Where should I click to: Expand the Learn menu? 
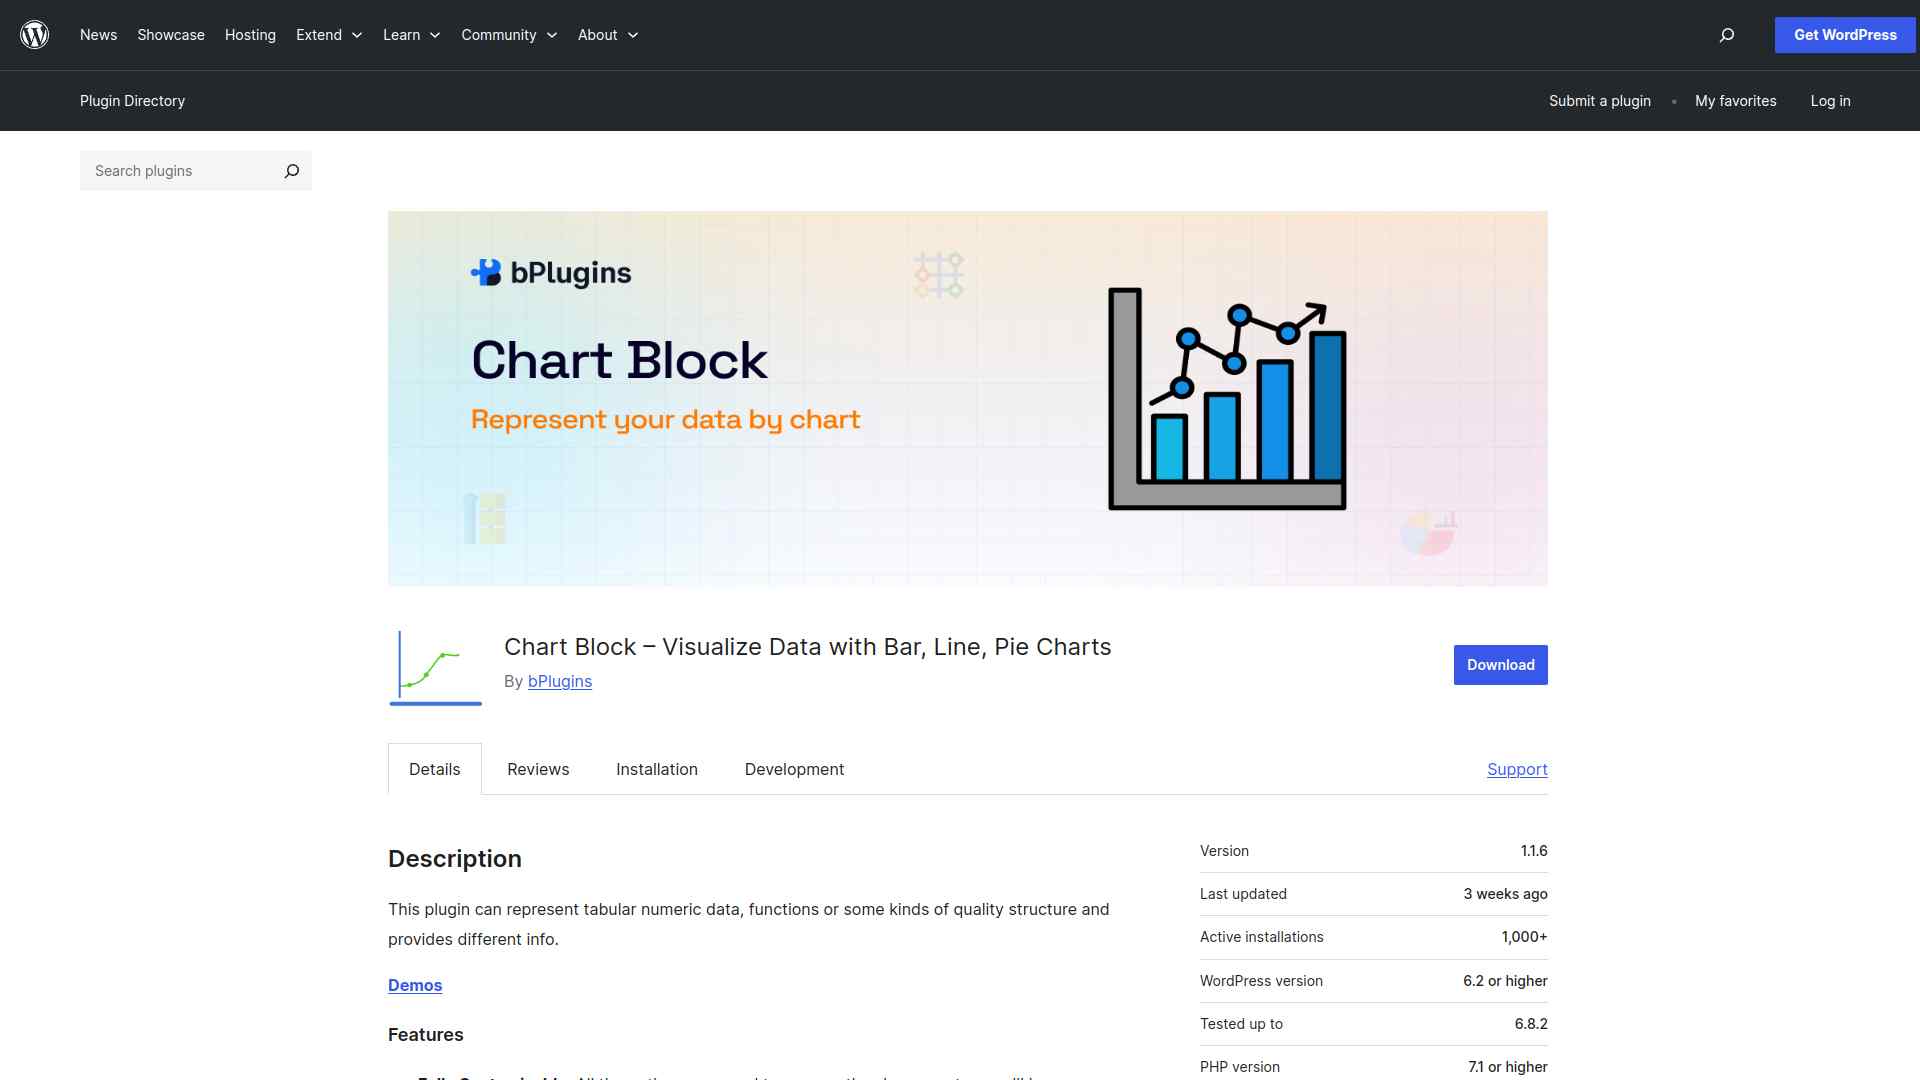[411, 35]
